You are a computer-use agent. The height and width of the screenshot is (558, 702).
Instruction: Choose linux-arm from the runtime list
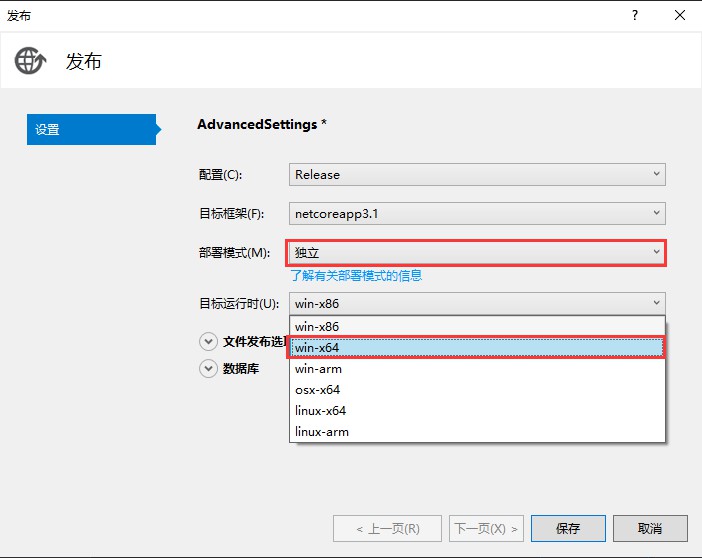click(x=477, y=432)
